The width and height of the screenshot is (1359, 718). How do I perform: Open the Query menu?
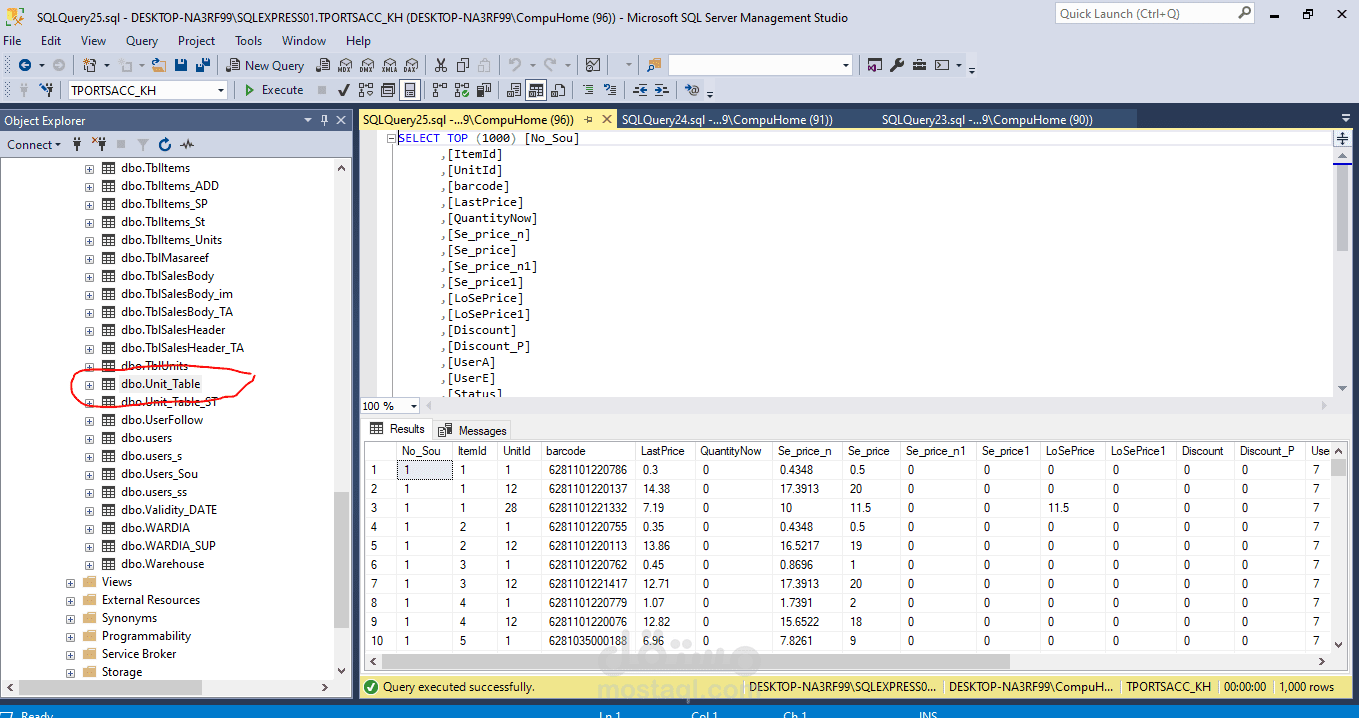click(x=142, y=41)
